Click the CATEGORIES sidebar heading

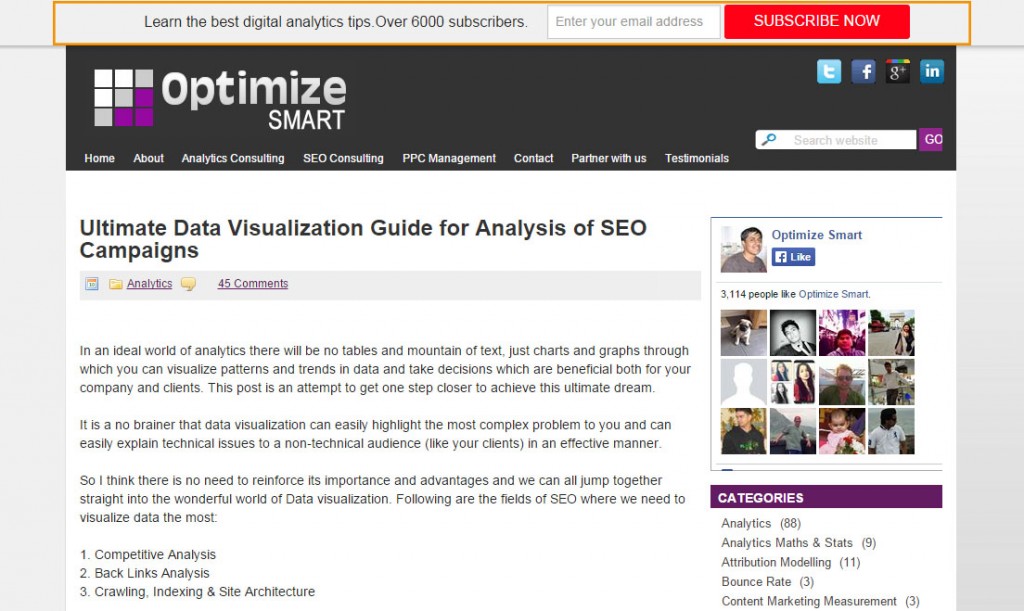(826, 497)
